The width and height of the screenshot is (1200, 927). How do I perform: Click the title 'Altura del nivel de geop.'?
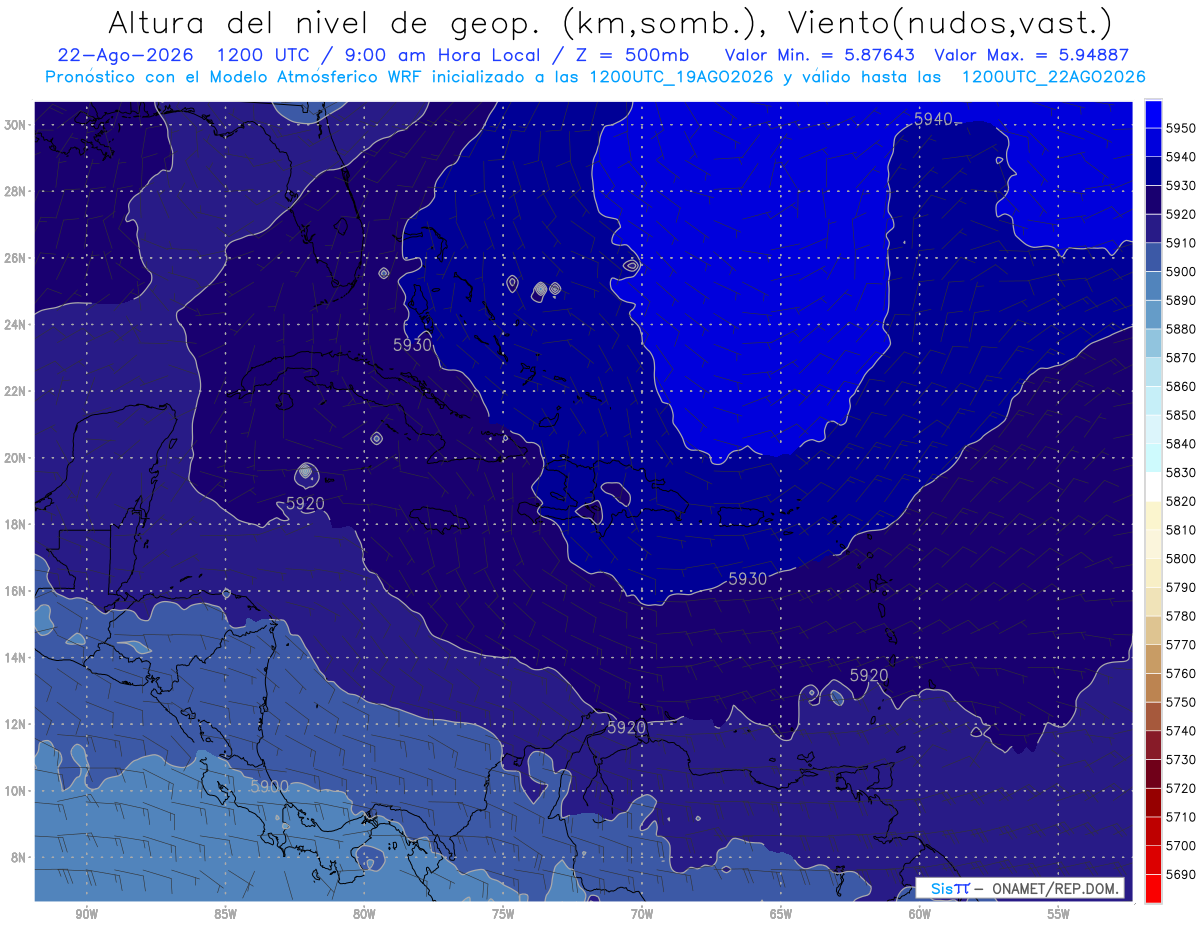[326, 21]
